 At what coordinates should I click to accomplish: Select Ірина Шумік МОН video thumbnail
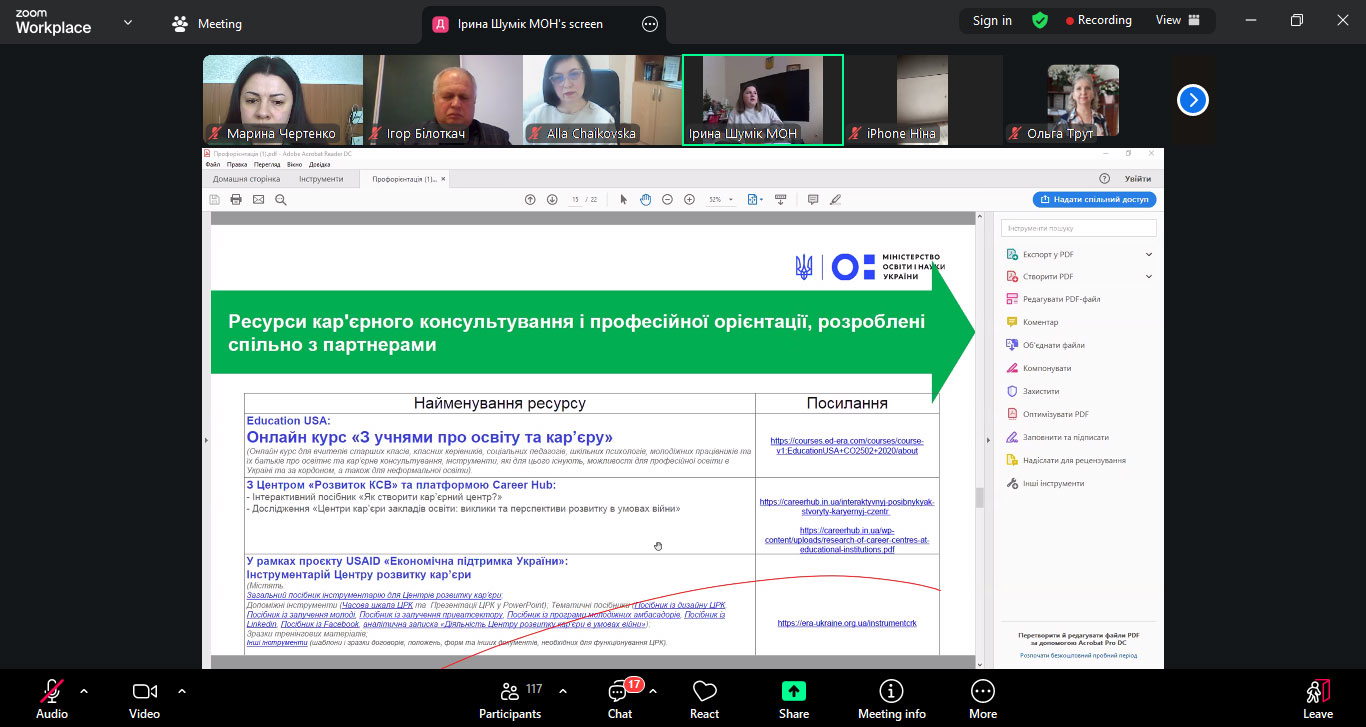(x=762, y=100)
